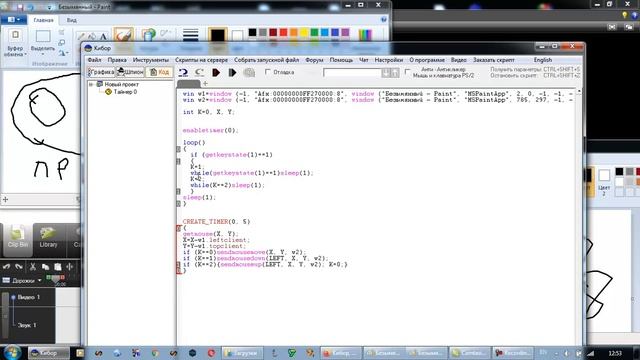Click the Заказать скрипт menu item
640x360 pixels.
point(493,60)
